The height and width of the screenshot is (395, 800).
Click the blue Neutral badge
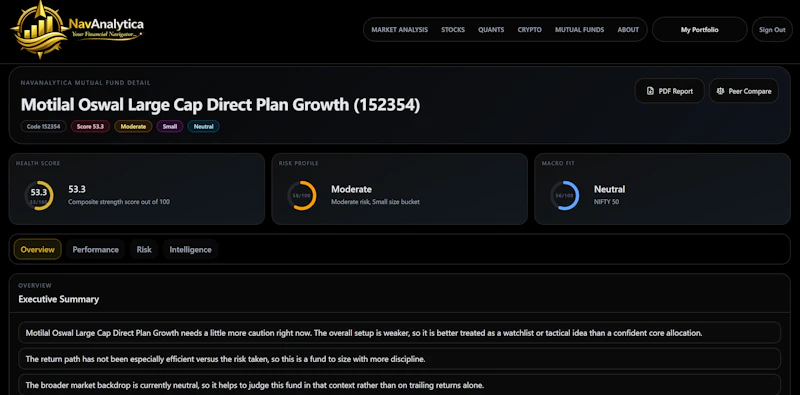pos(204,126)
